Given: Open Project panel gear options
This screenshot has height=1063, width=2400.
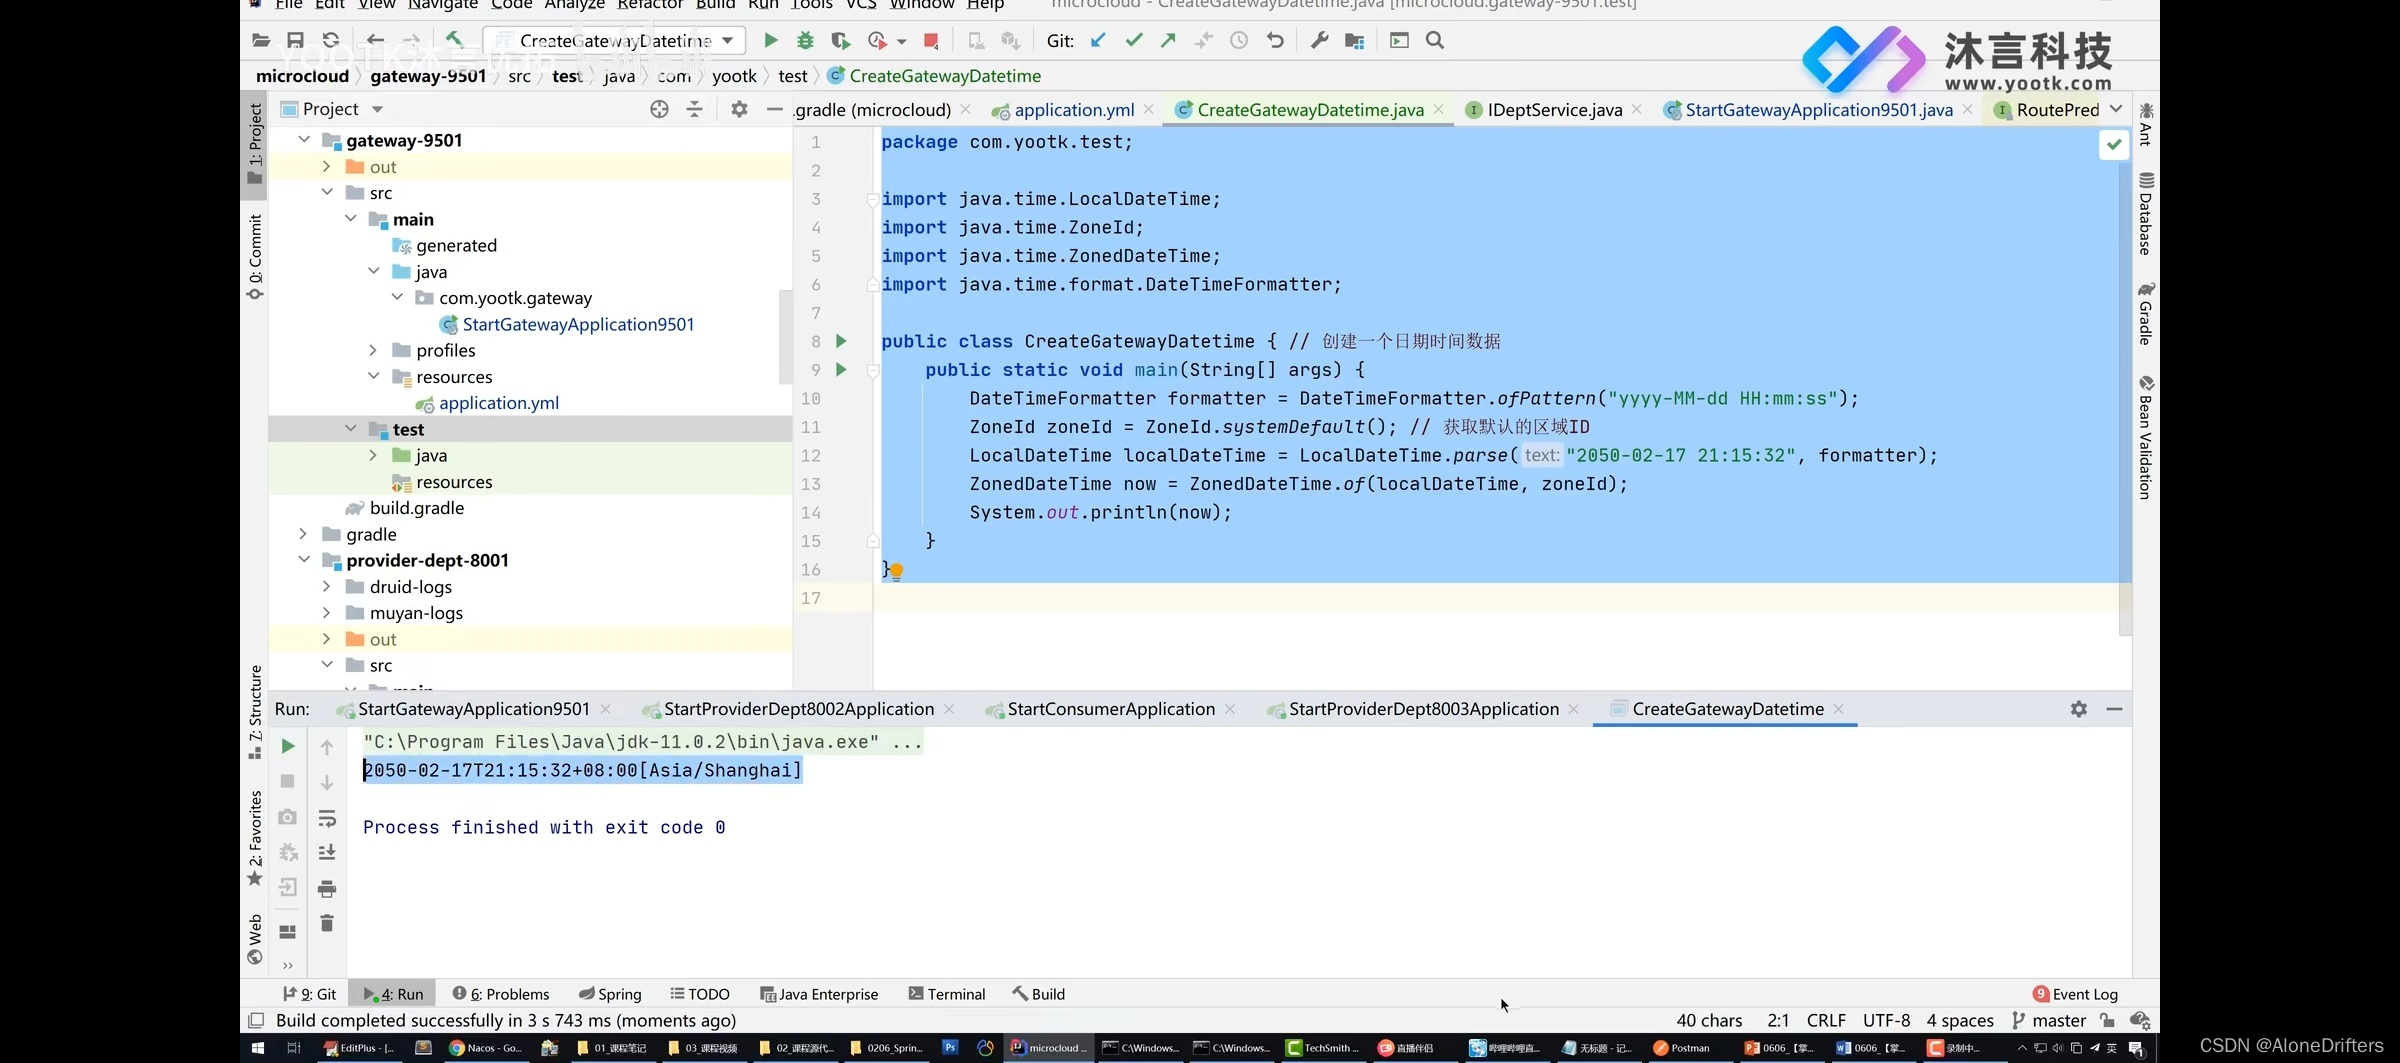Looking at the screenshot, I should point(739,110).
